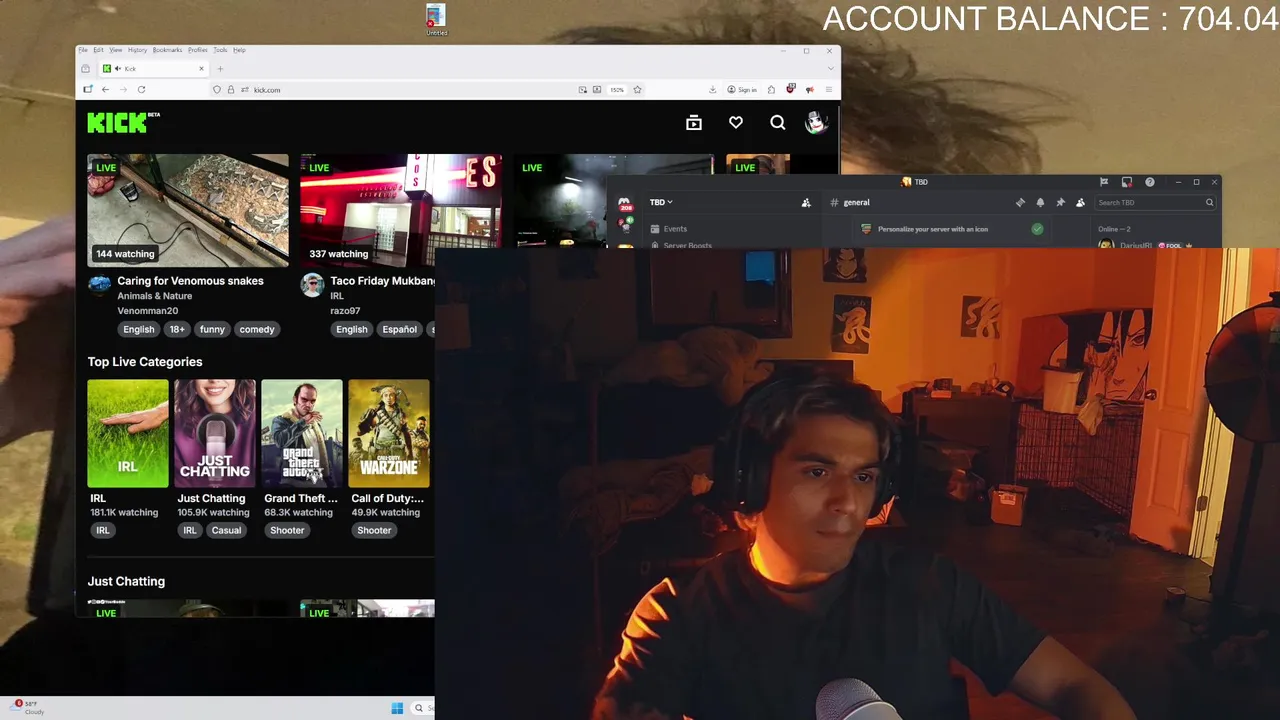
Task: Open the Firefox list all tabs chevron
Action: (831, 68)
